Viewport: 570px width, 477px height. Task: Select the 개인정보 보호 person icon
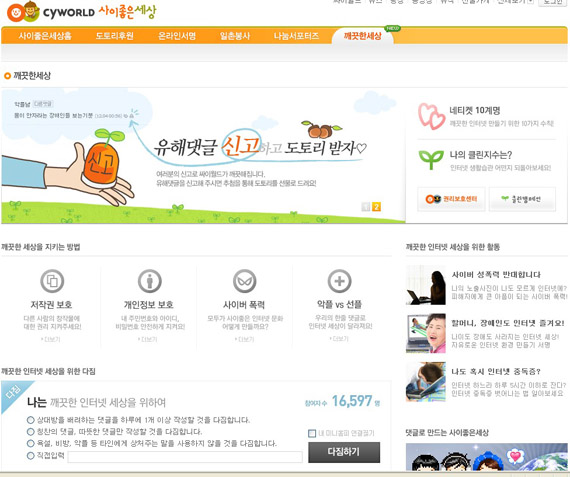pyautogui.click(x=149, y=281)
